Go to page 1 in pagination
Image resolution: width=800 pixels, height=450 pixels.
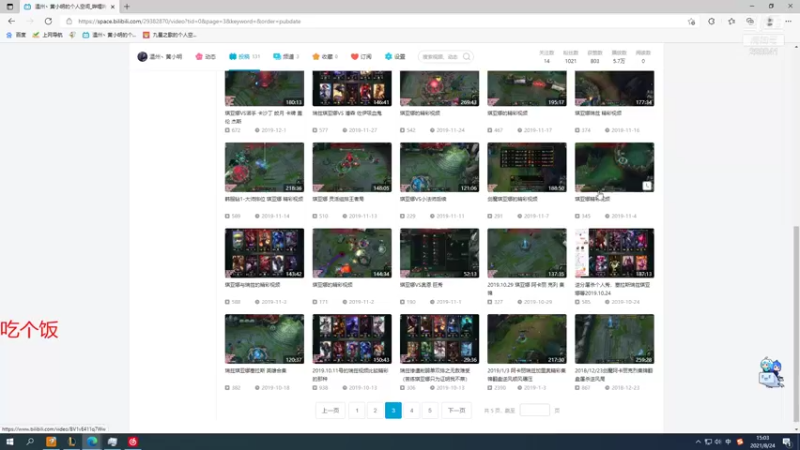coord(357,410)
